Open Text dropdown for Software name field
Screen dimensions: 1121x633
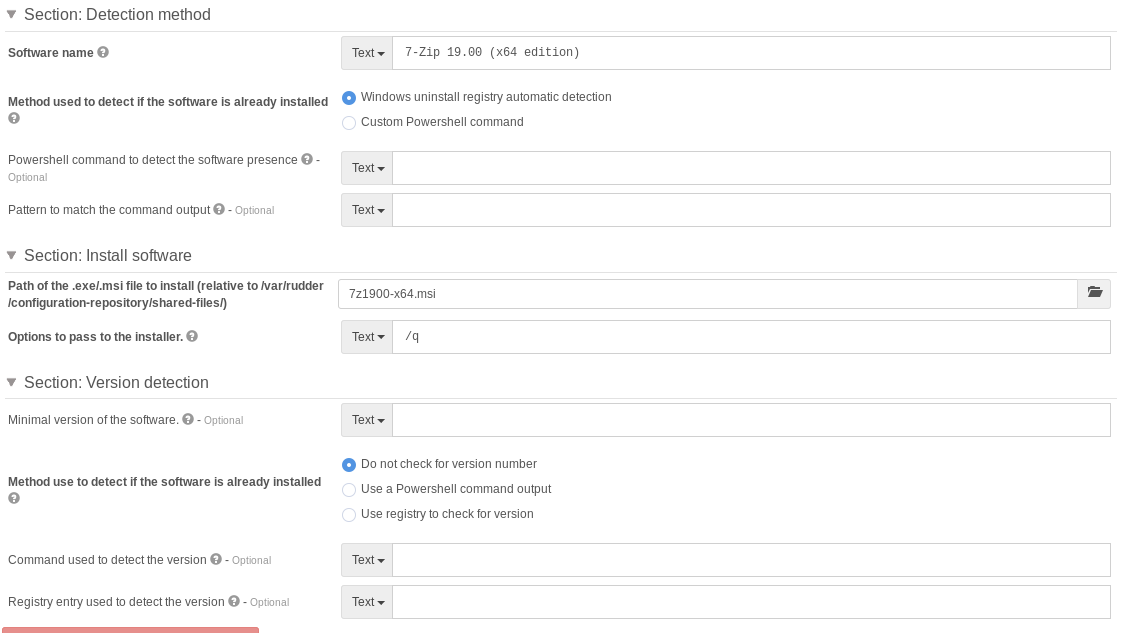coord(367,53)
